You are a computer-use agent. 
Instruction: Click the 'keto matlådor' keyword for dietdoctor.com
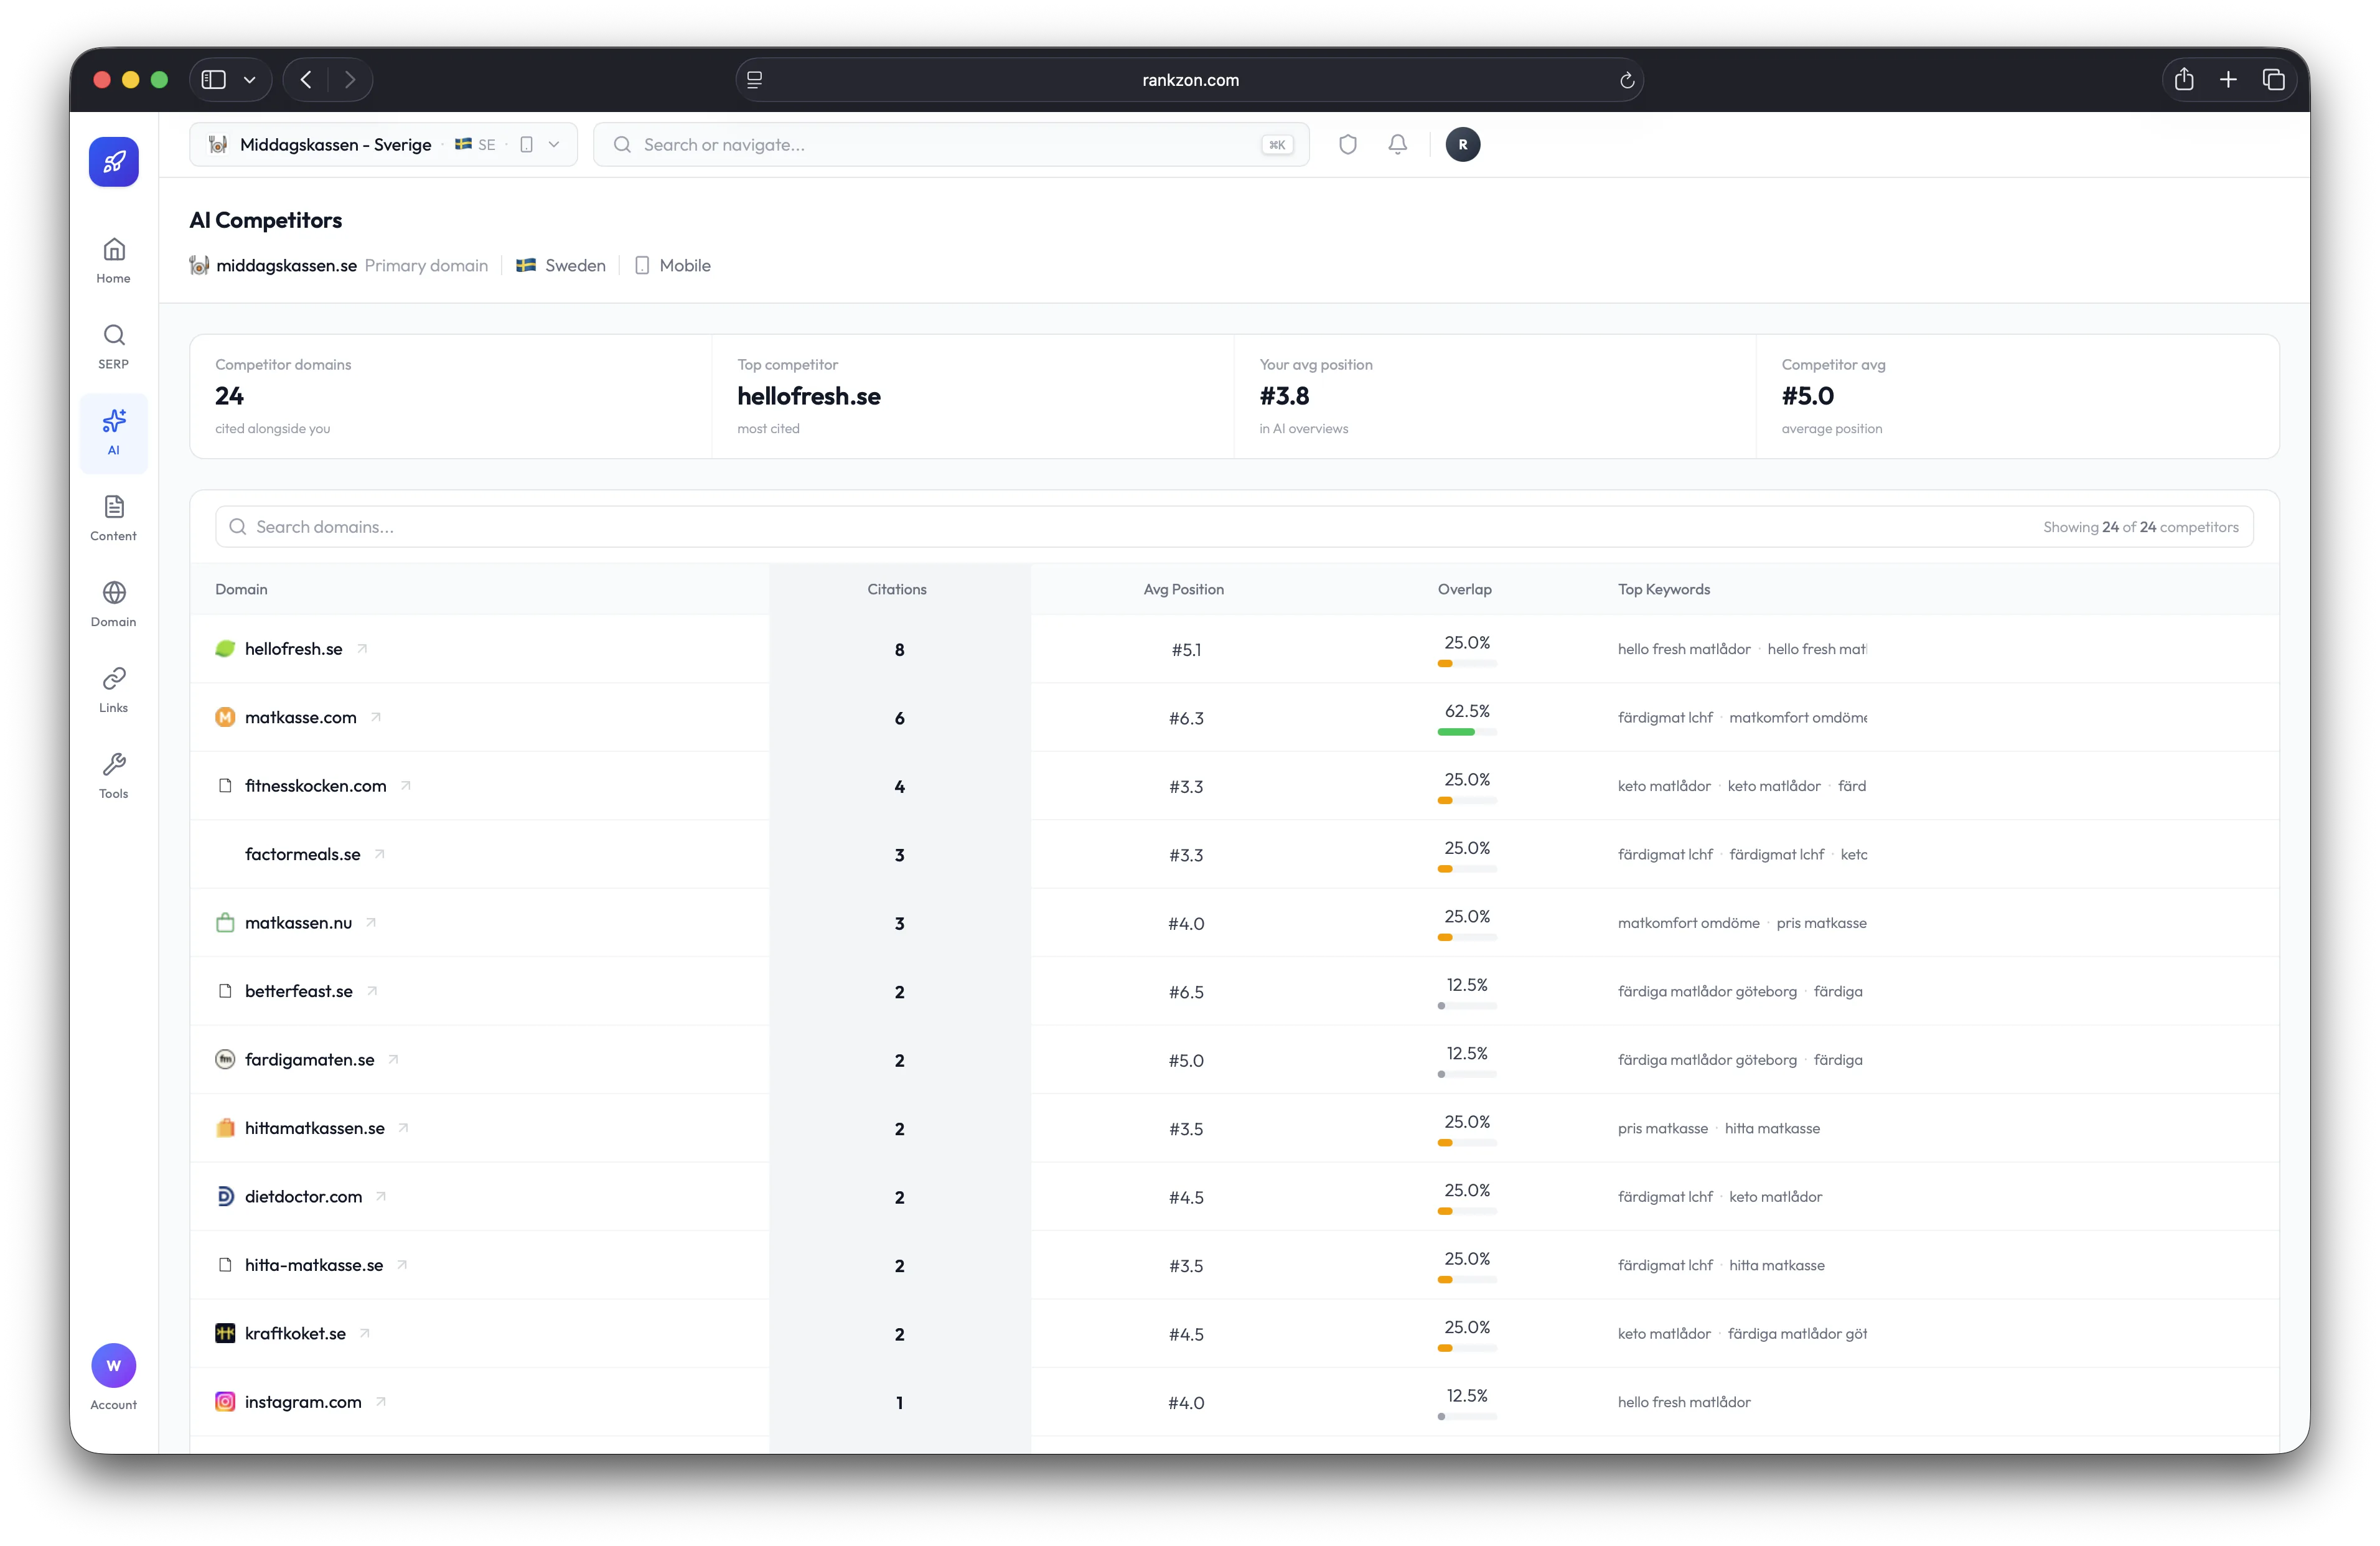[1776, 1197]
